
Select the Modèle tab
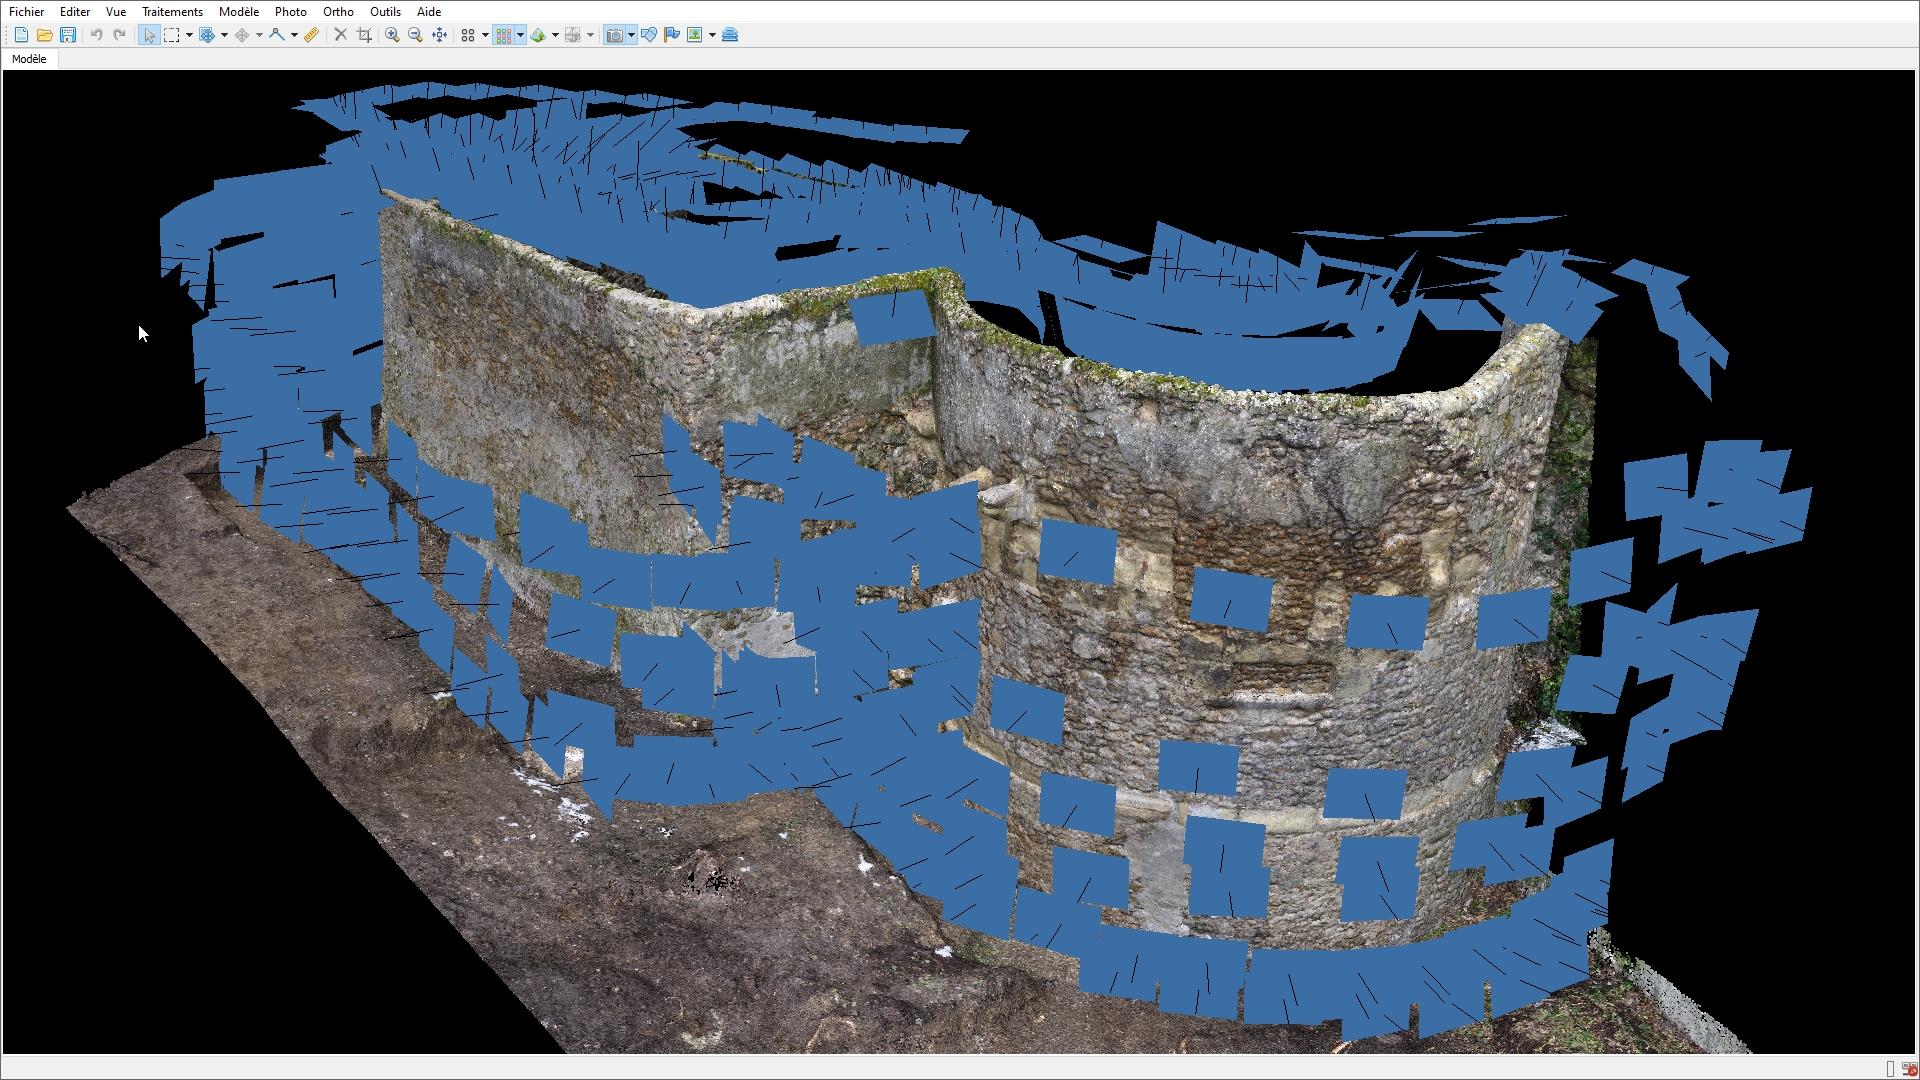[x=29, y=59]
